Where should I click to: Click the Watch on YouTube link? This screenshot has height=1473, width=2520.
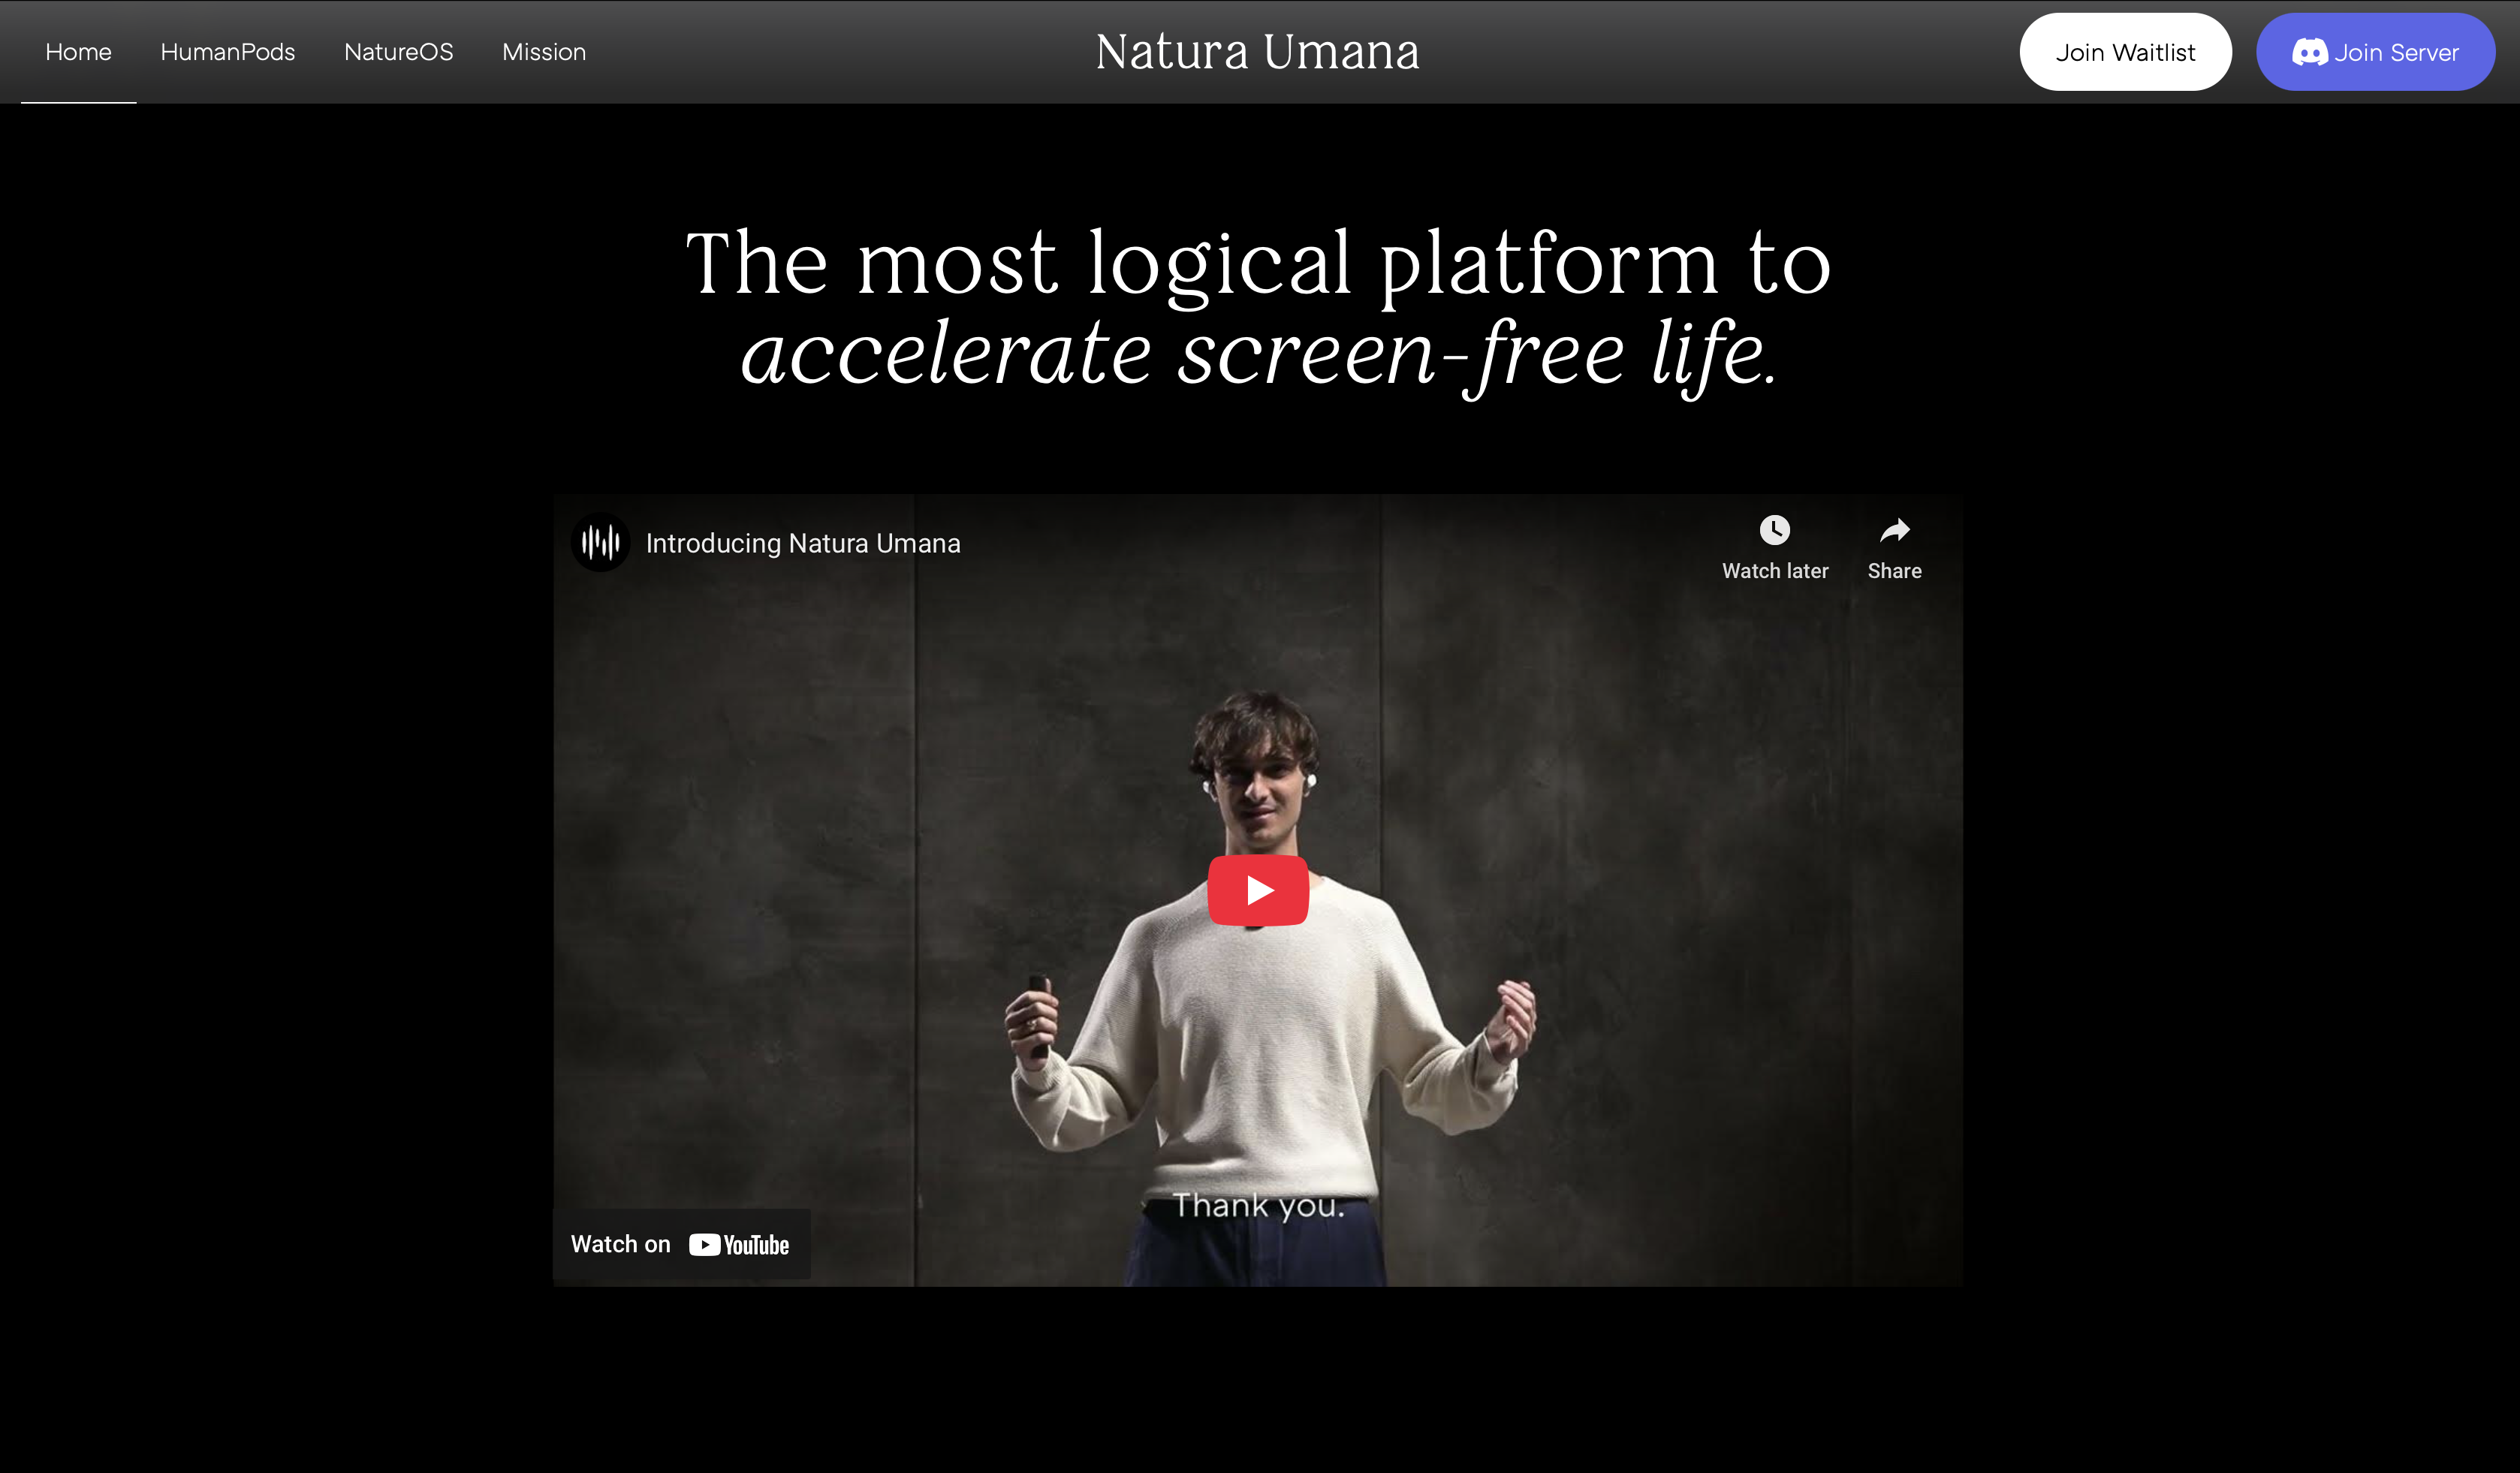(680, 1243)
